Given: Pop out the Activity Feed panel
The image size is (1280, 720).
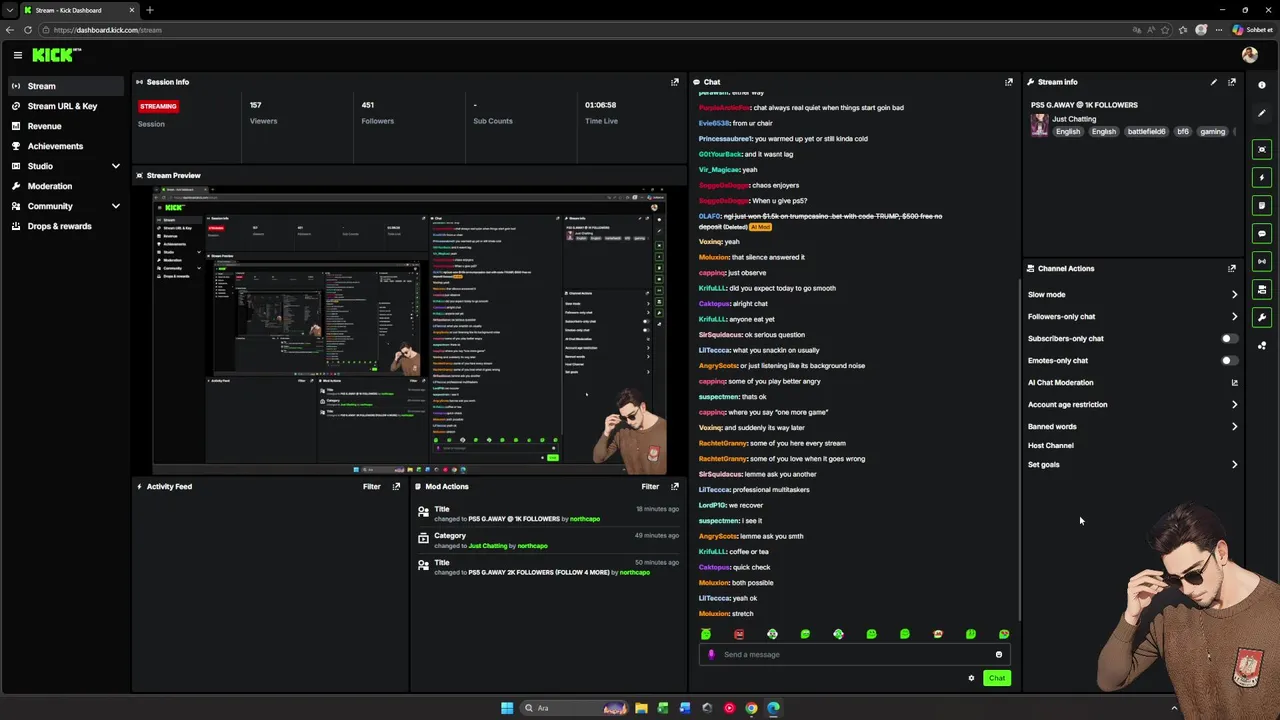Looking at the screenshot, I should coord(396,486).
